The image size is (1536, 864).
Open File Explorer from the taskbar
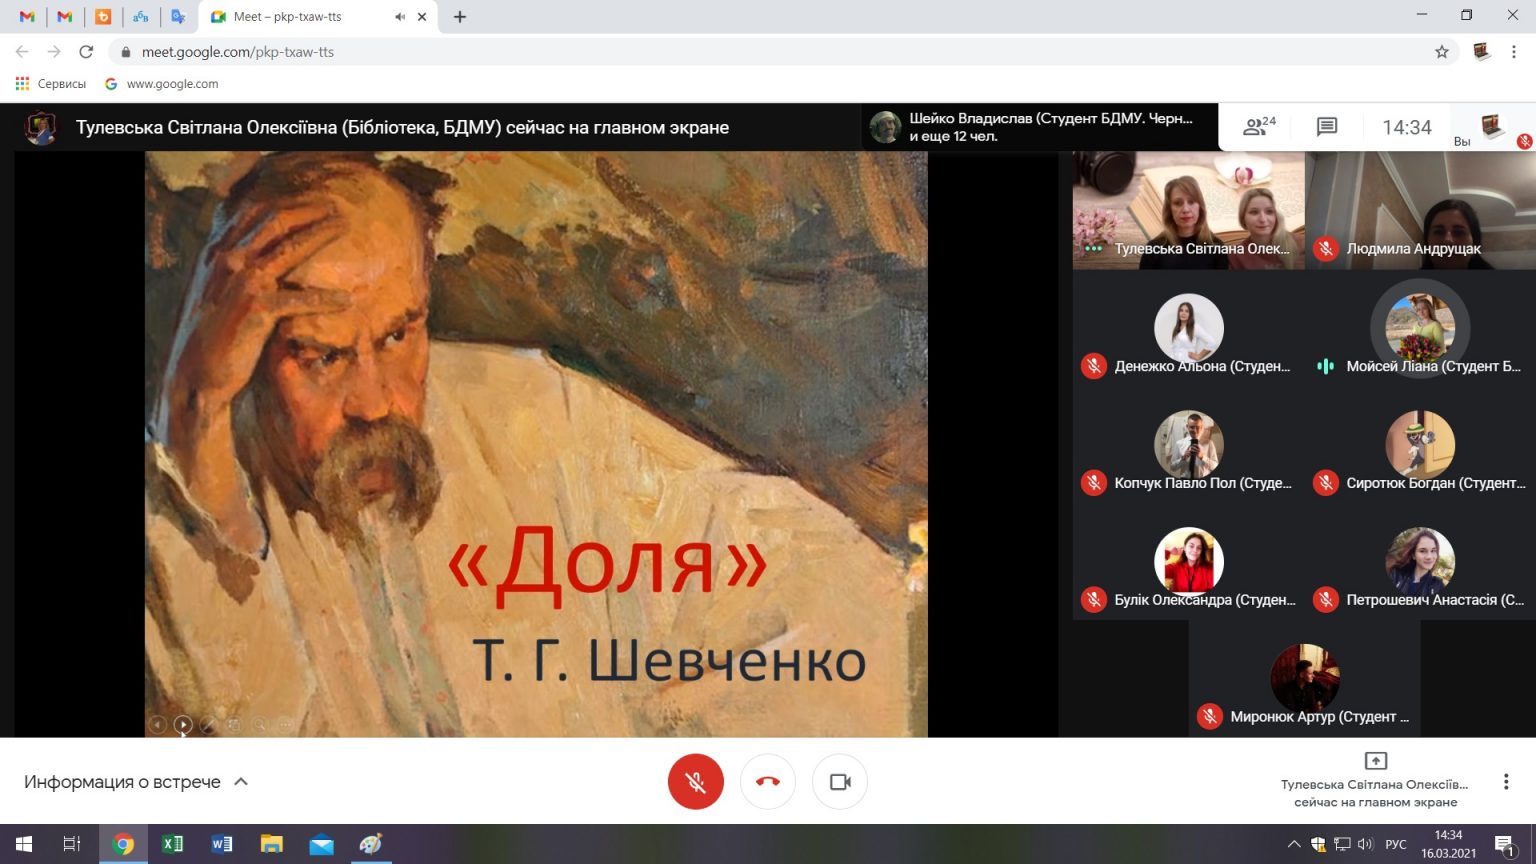[x=272, y=844]
